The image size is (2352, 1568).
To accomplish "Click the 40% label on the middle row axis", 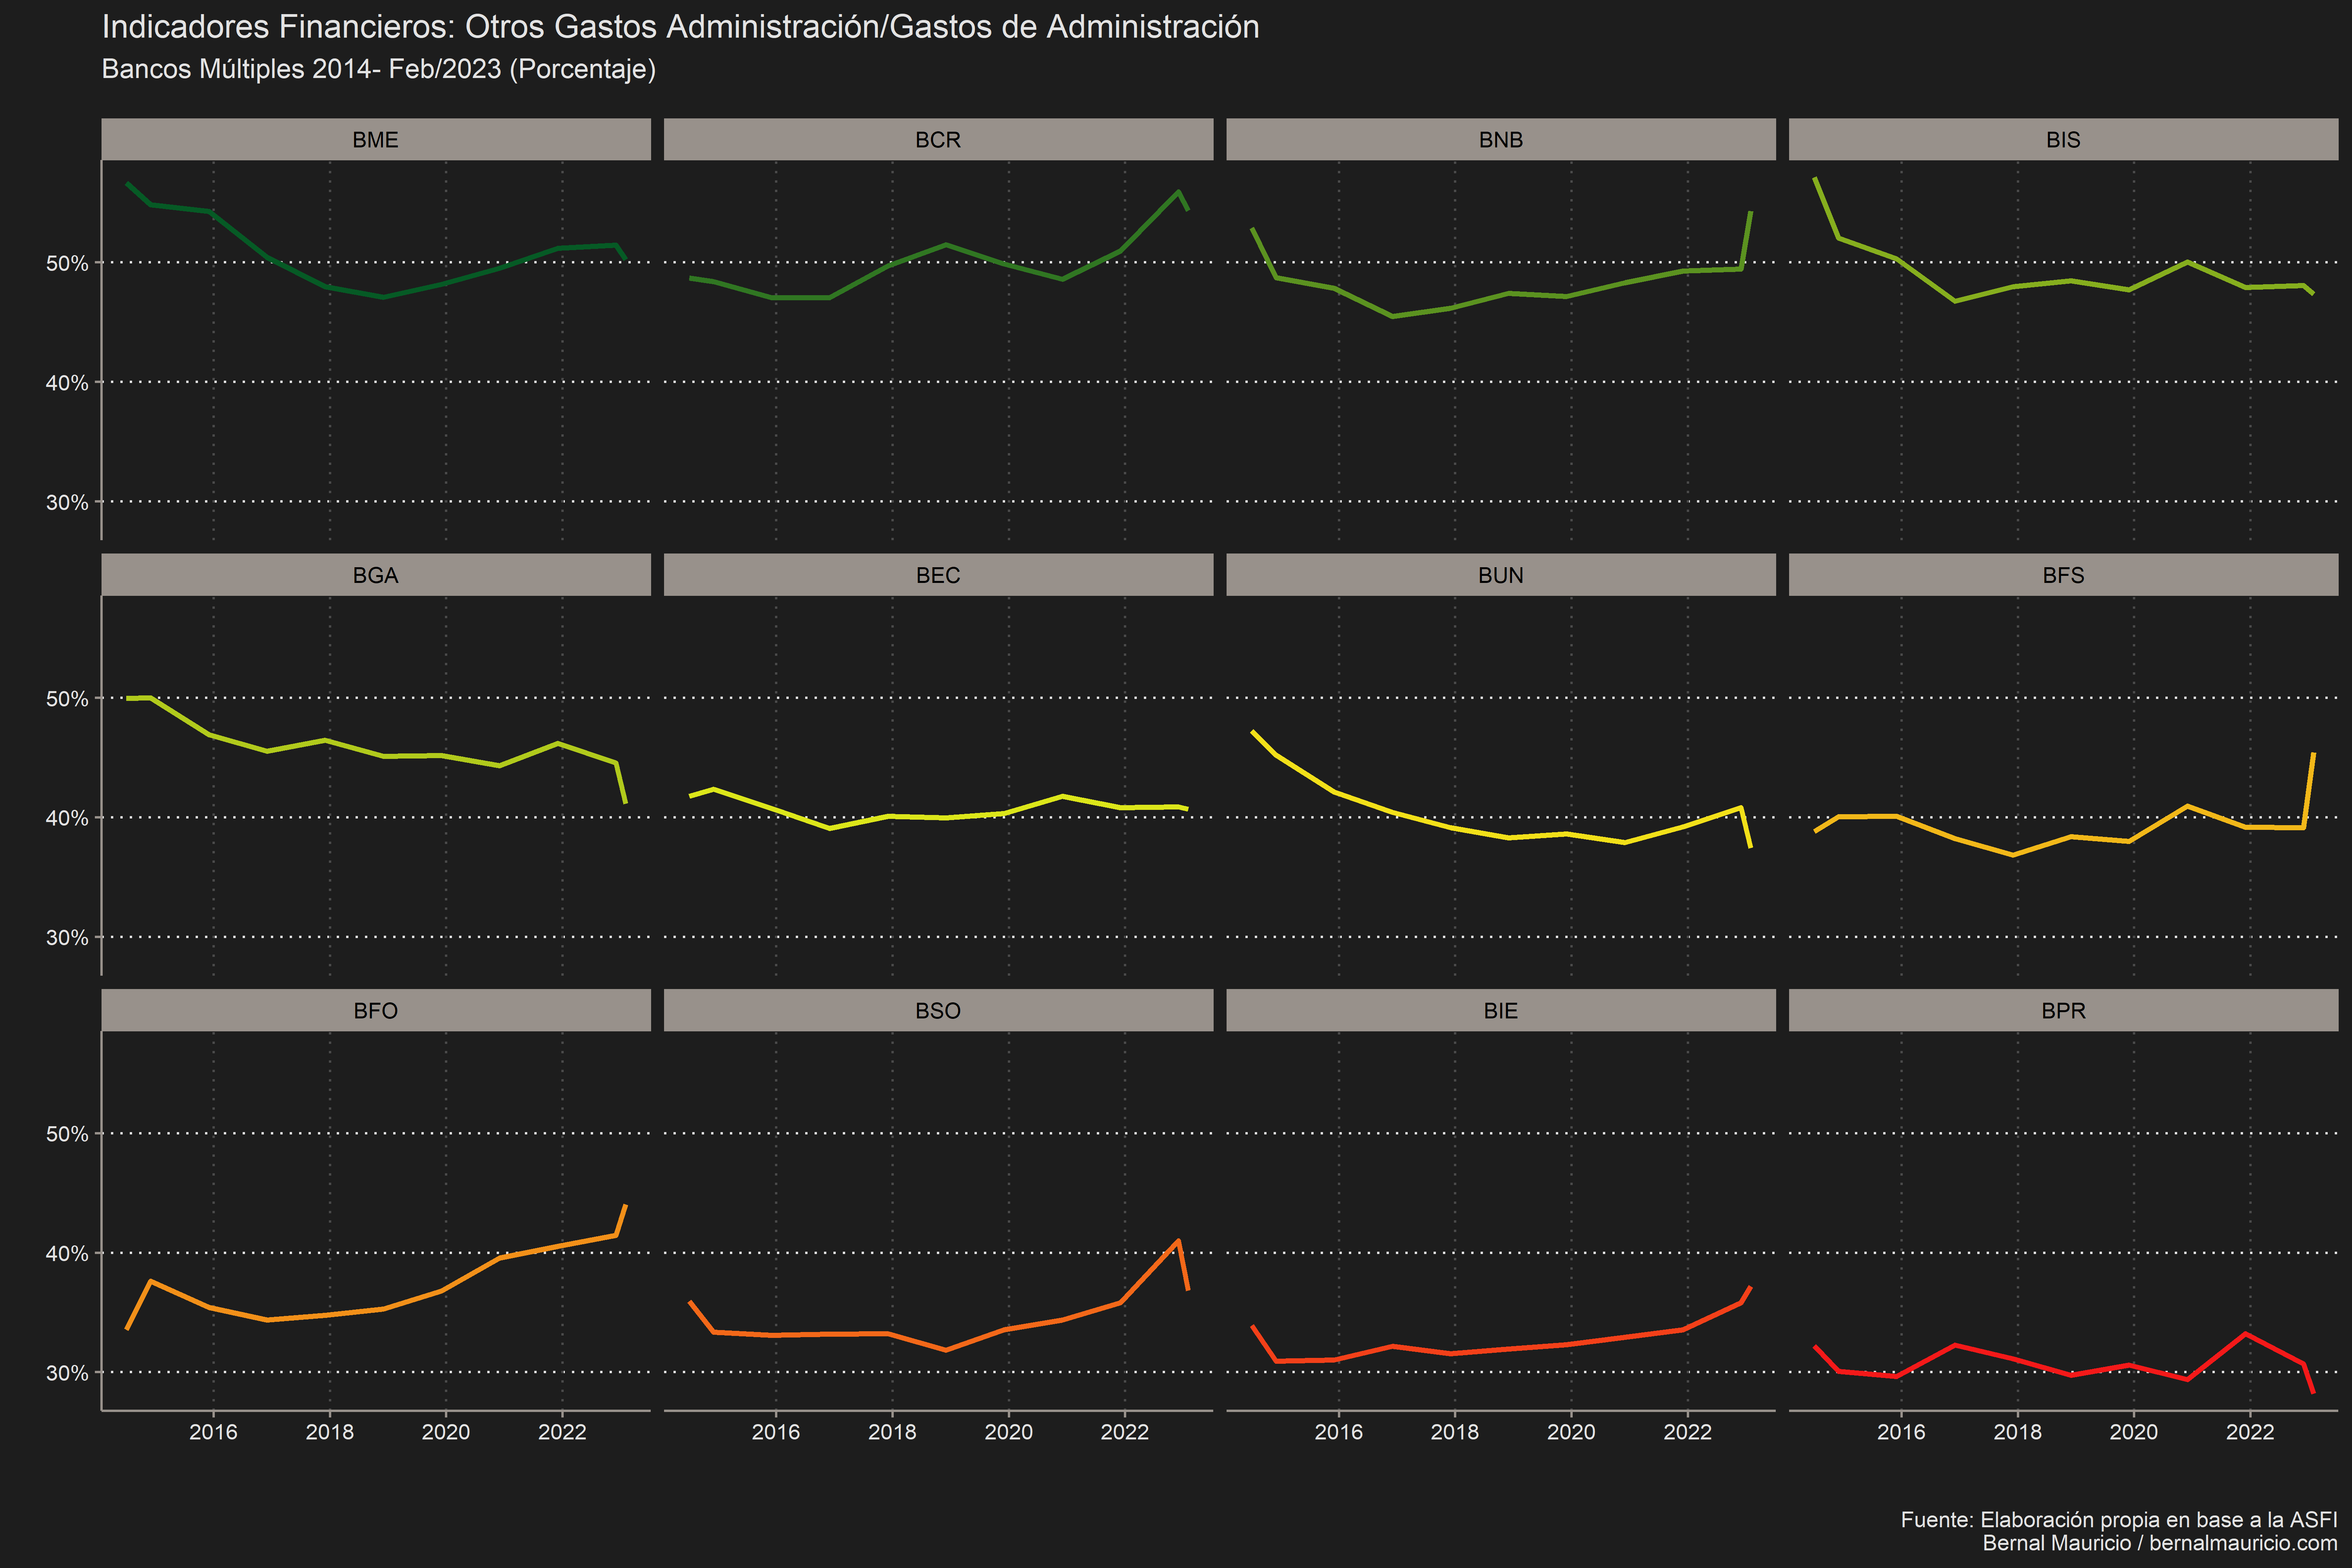I will coord(67,818).
